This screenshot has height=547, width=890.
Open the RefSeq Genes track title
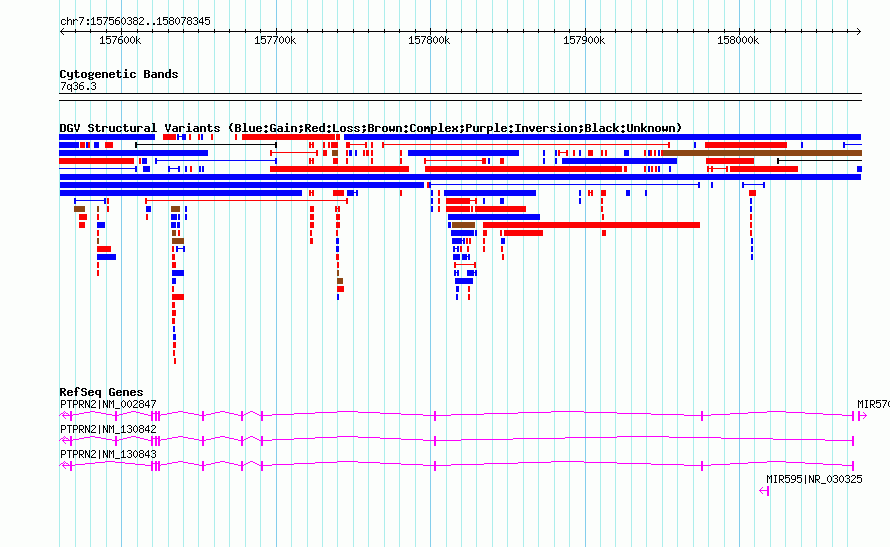pyautogui.click(x=101, y=392)
